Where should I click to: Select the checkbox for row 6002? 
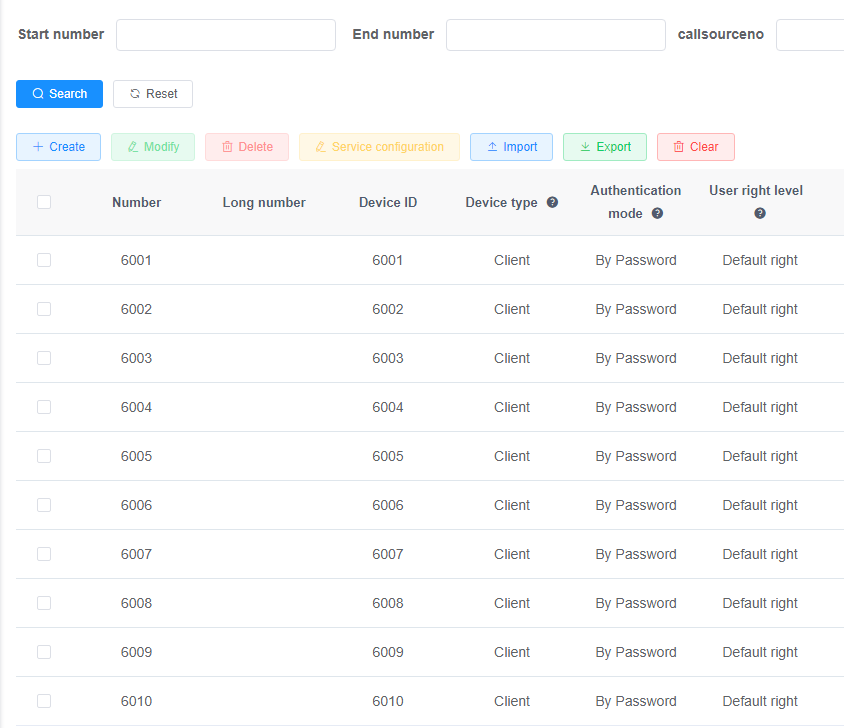pos(44,309)
